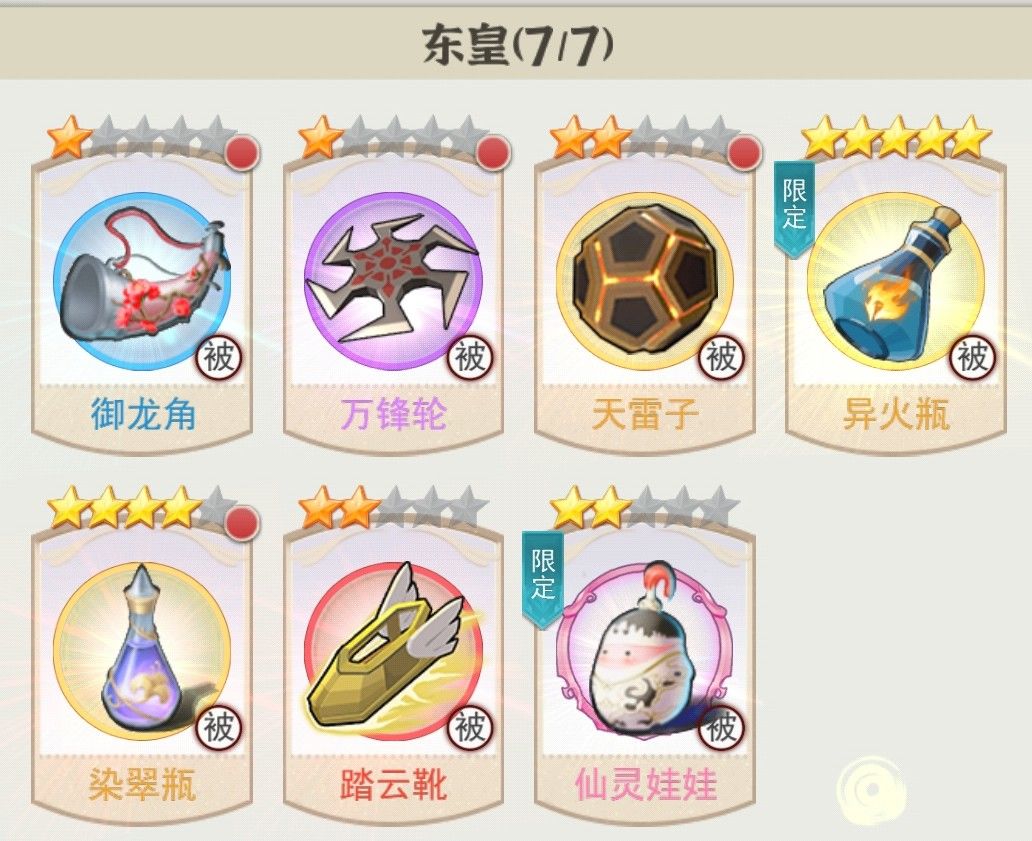Select the 染翠瓶 purple bottle icon
Screen dimensions: 1032x841
pos(142,651)
